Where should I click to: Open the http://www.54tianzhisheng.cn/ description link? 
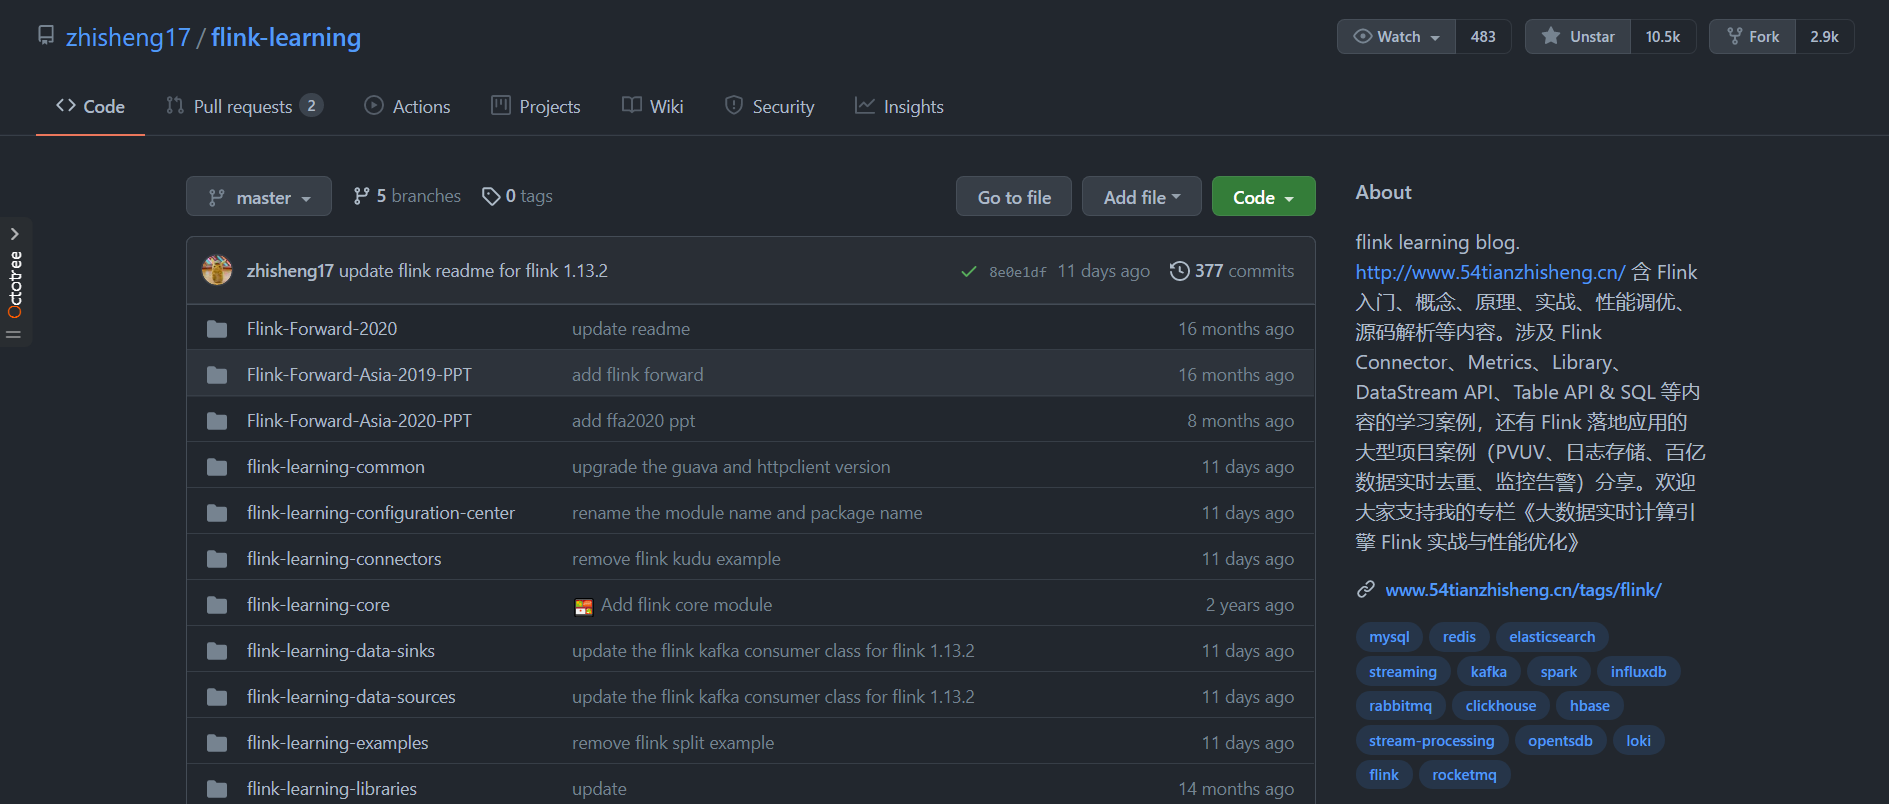tap(1490, 272)
